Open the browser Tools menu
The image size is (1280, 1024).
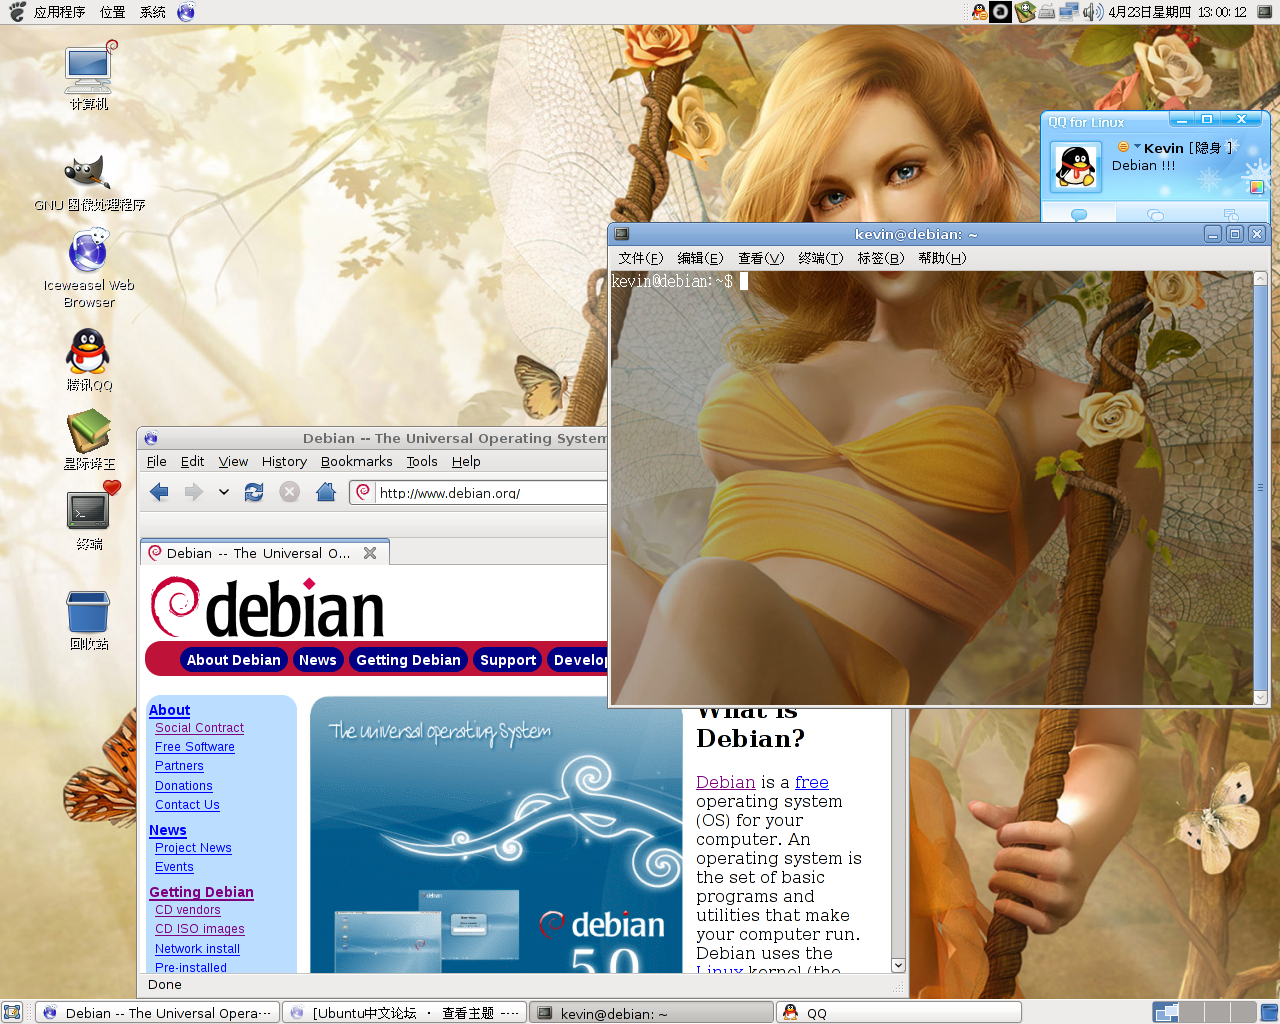pyautogui.click(x=422, y=462)
